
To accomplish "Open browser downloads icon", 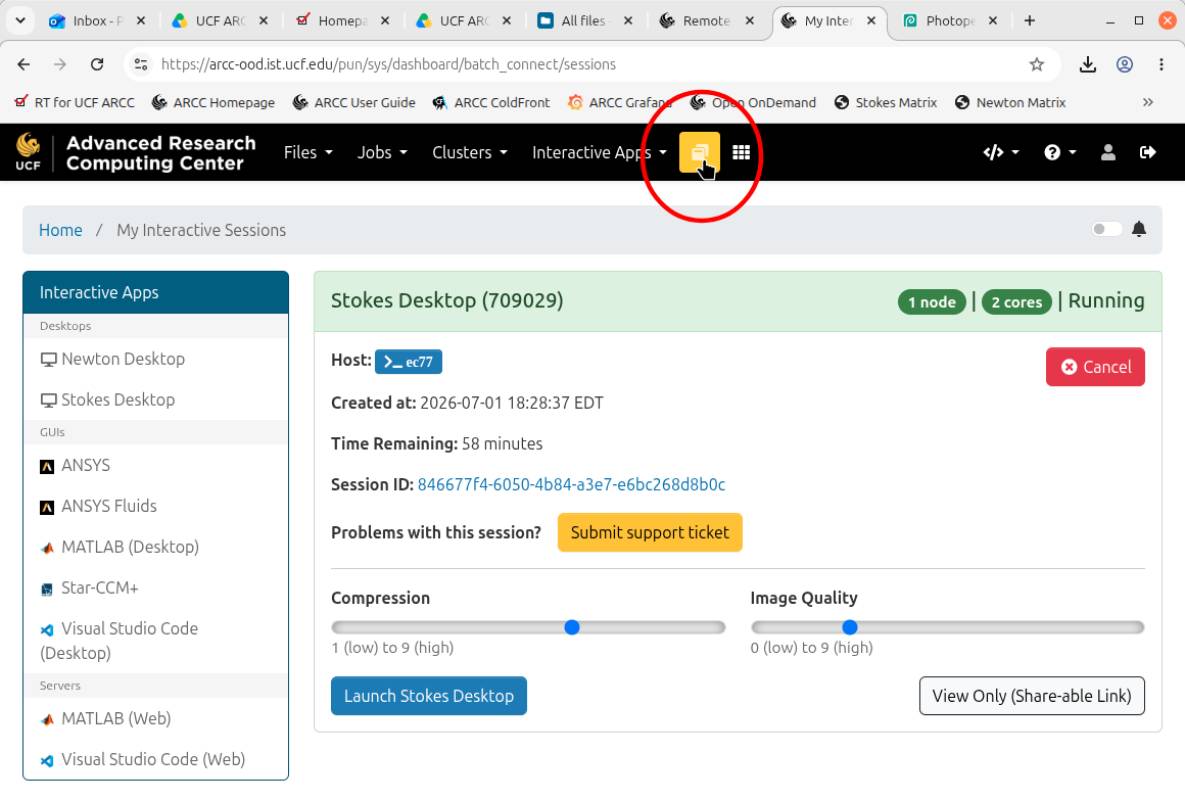I will (x=1088, y=64).
